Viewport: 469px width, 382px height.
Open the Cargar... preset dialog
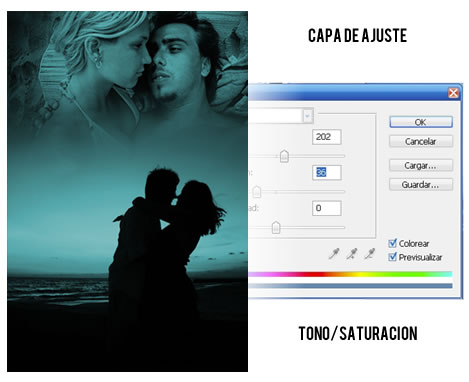(421, 165)
